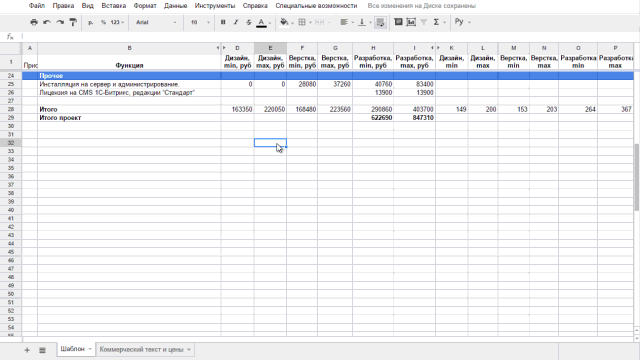640x360 pixels.
Task: Add a new sheet with plus button
Action: (27, 350)
